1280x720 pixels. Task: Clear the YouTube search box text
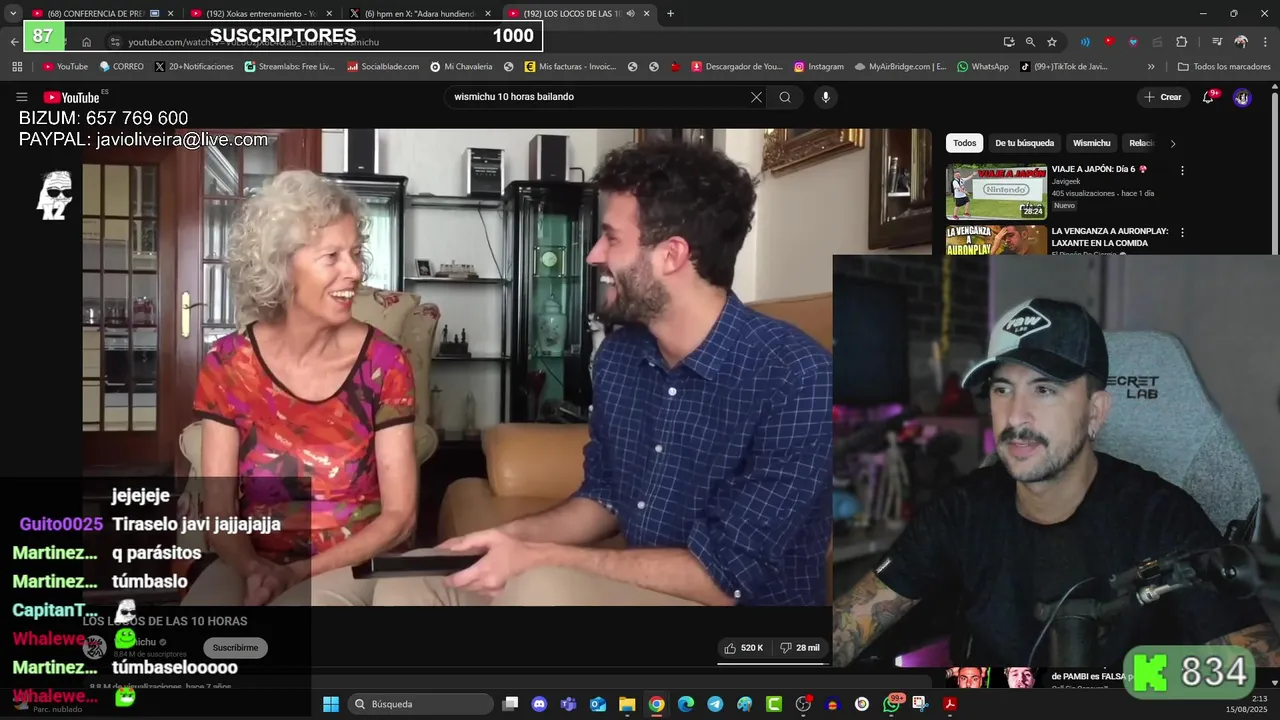(756, 97)
